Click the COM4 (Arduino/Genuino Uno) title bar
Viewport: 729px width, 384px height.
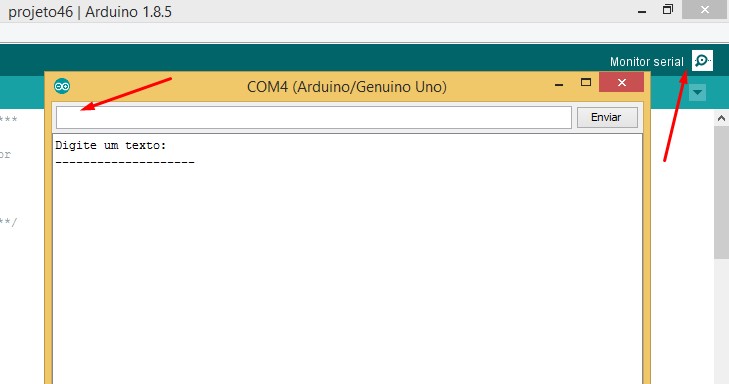tap(346, 87)
